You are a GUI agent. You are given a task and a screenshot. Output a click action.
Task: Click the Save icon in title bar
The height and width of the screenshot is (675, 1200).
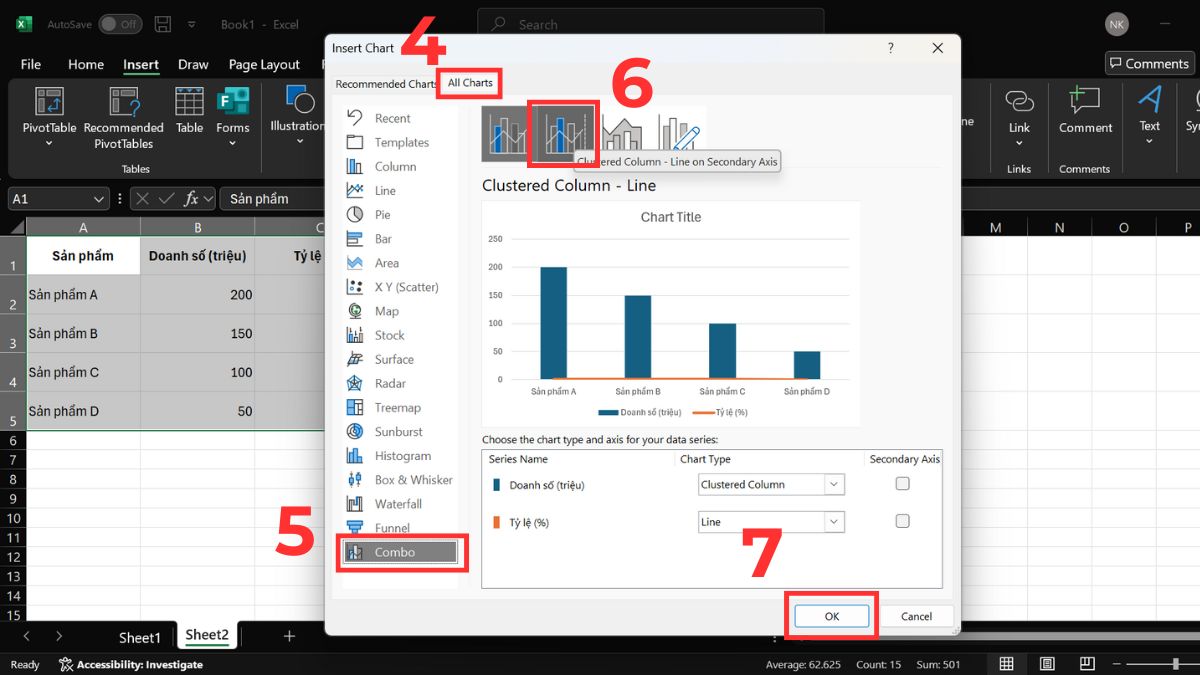(163, 24)
